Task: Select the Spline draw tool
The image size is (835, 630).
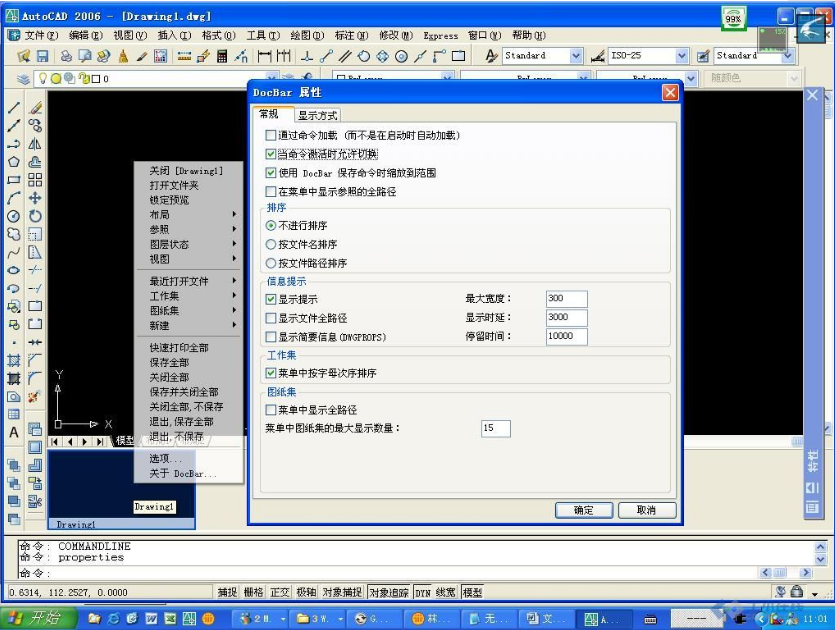Action: tap(14, 252)
